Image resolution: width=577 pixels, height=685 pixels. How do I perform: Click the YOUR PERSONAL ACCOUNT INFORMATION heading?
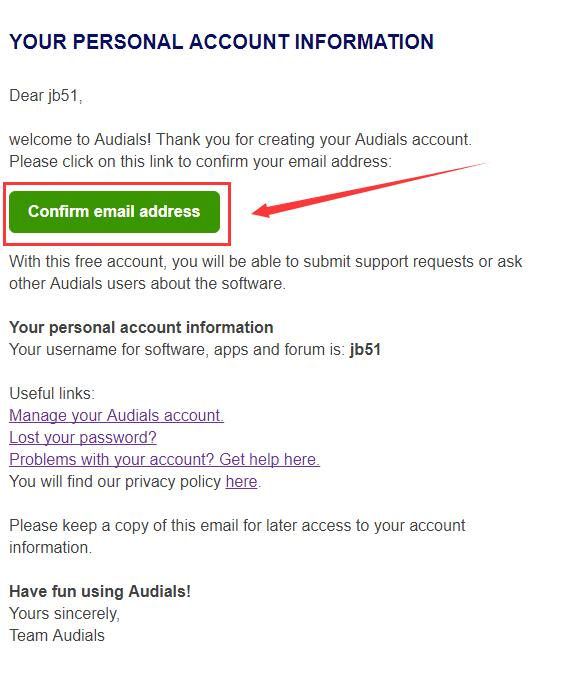pyautogui.click(x=221, y=42)
